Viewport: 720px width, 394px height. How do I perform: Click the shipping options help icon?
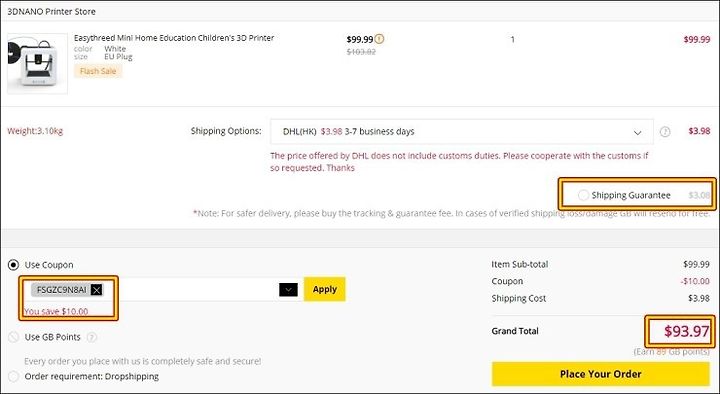665,132
